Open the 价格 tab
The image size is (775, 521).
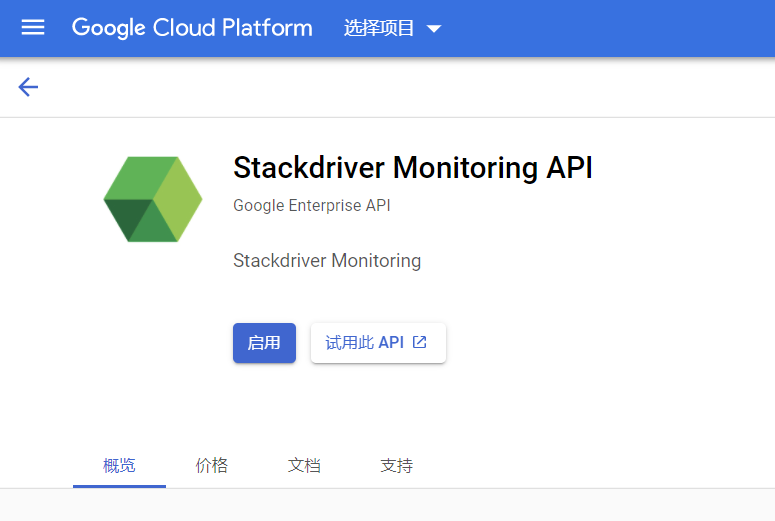211,465
